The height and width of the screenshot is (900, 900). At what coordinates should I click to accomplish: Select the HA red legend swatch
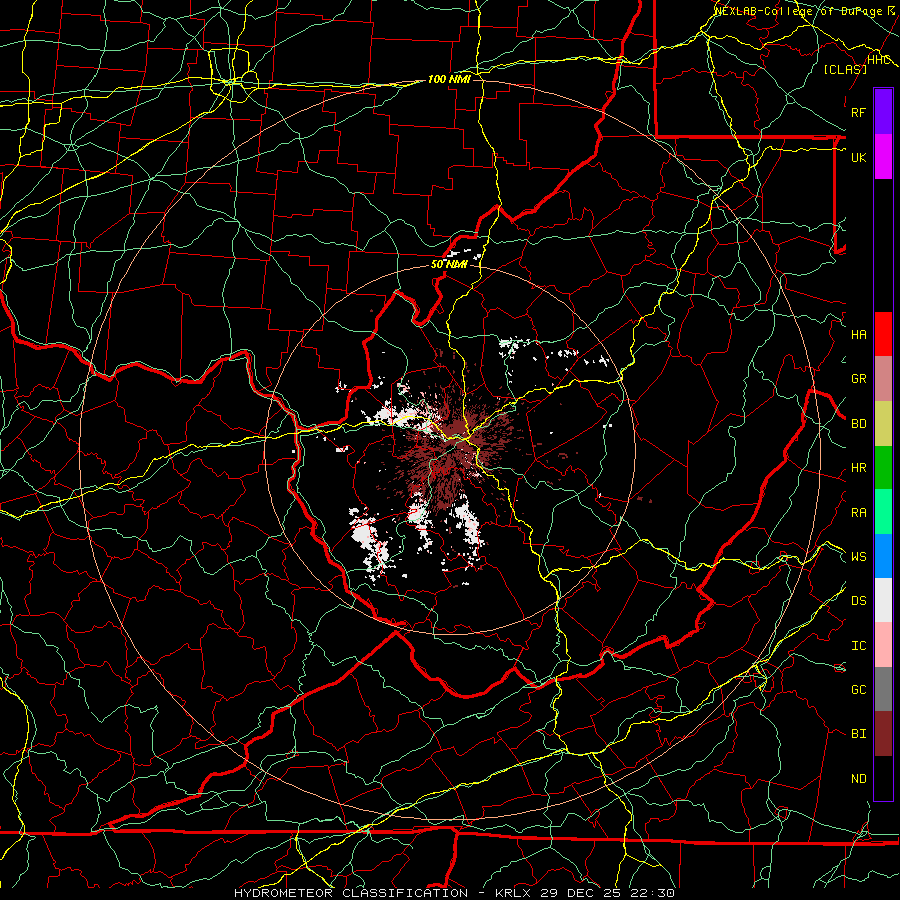pos(883,334)
